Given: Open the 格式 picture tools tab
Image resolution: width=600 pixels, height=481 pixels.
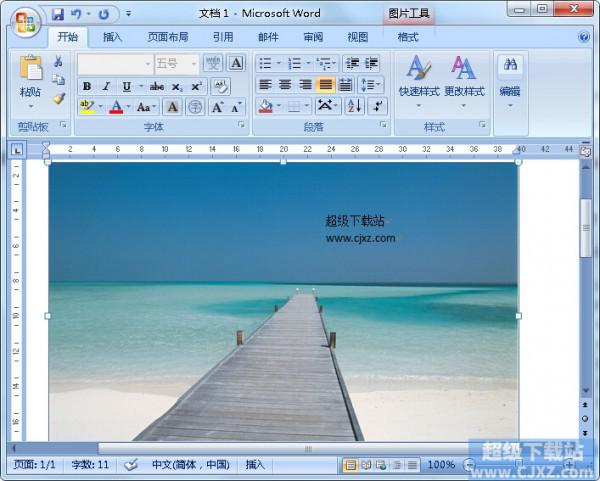Looking at the screenshot, I should point(408,37).
